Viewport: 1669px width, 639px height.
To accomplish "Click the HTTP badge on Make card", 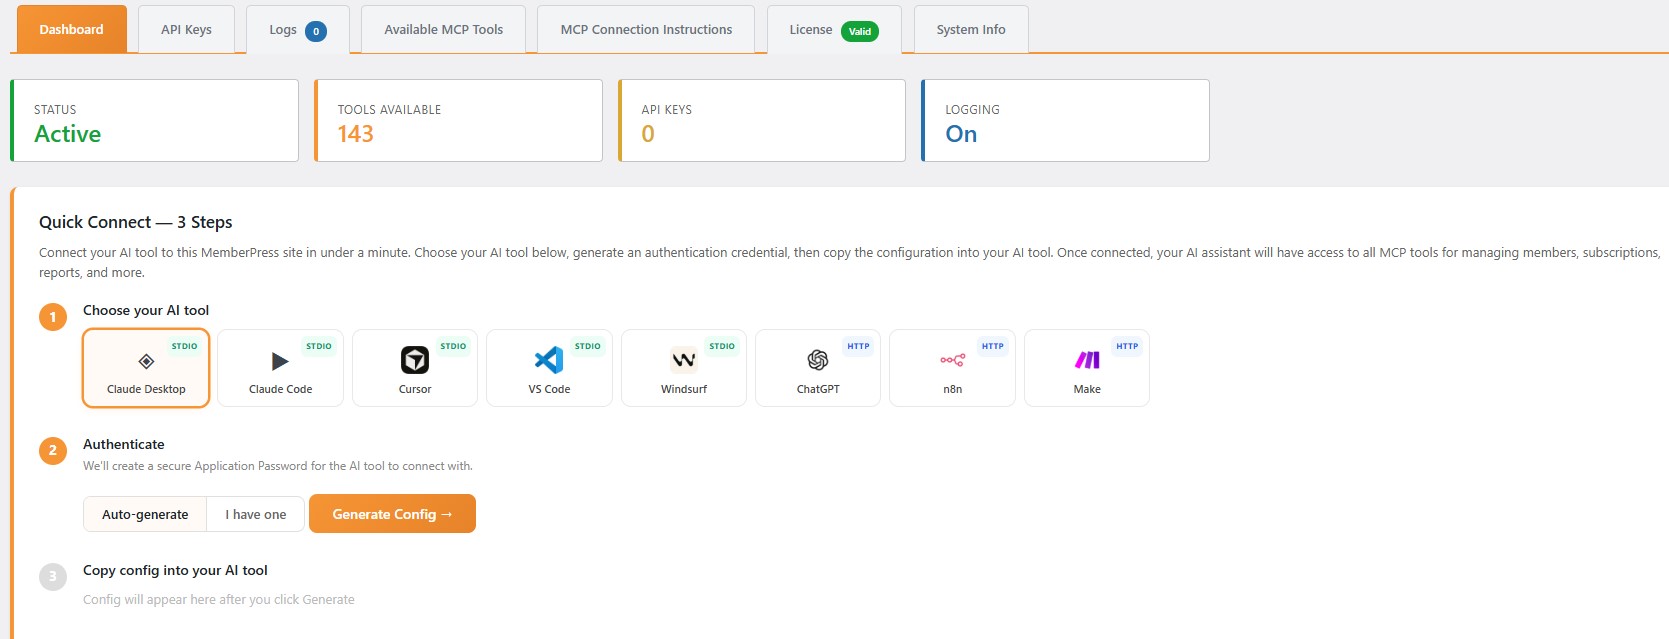I will pyautogui.click(x=1127, y=346).
